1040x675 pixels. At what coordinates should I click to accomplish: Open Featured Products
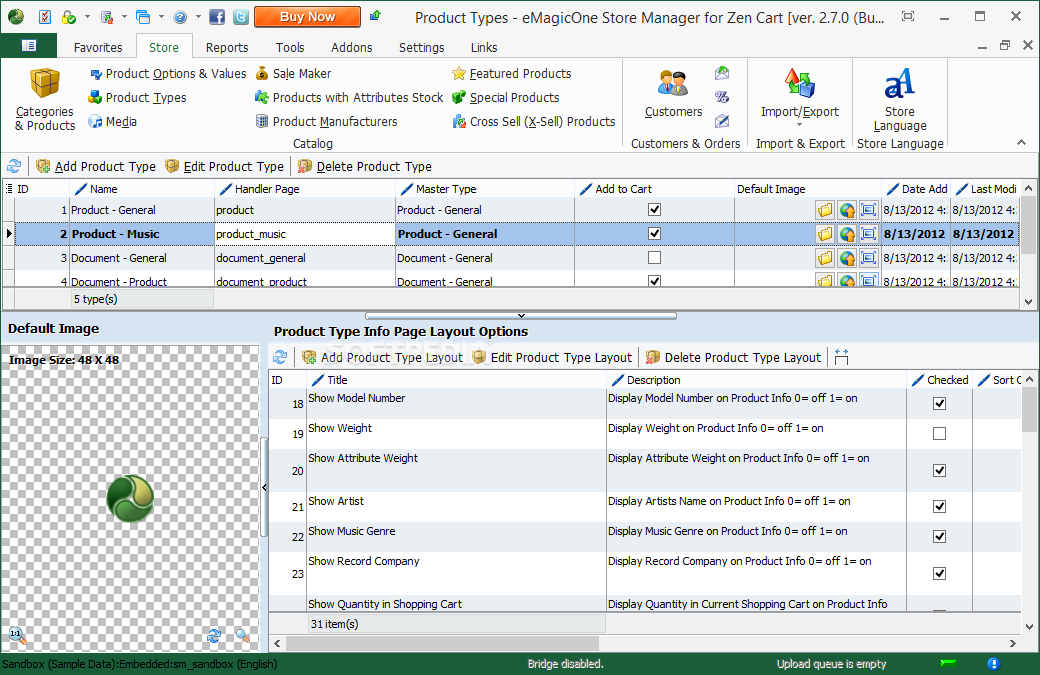pos(511,74)
